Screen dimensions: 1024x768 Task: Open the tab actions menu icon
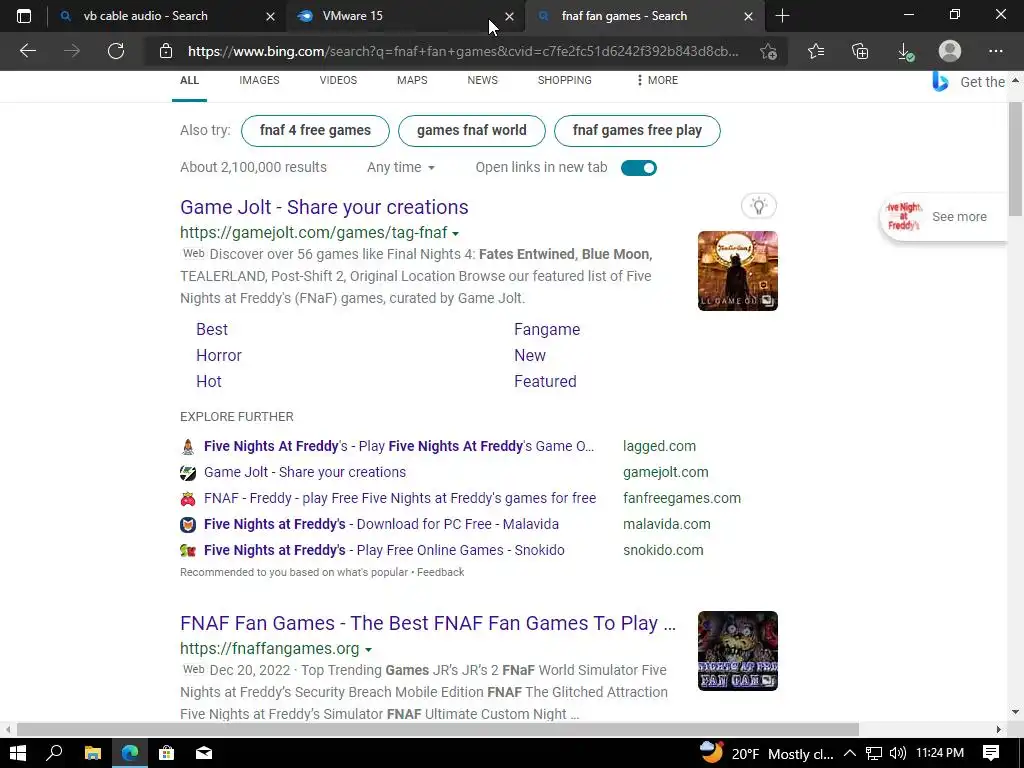24,16
